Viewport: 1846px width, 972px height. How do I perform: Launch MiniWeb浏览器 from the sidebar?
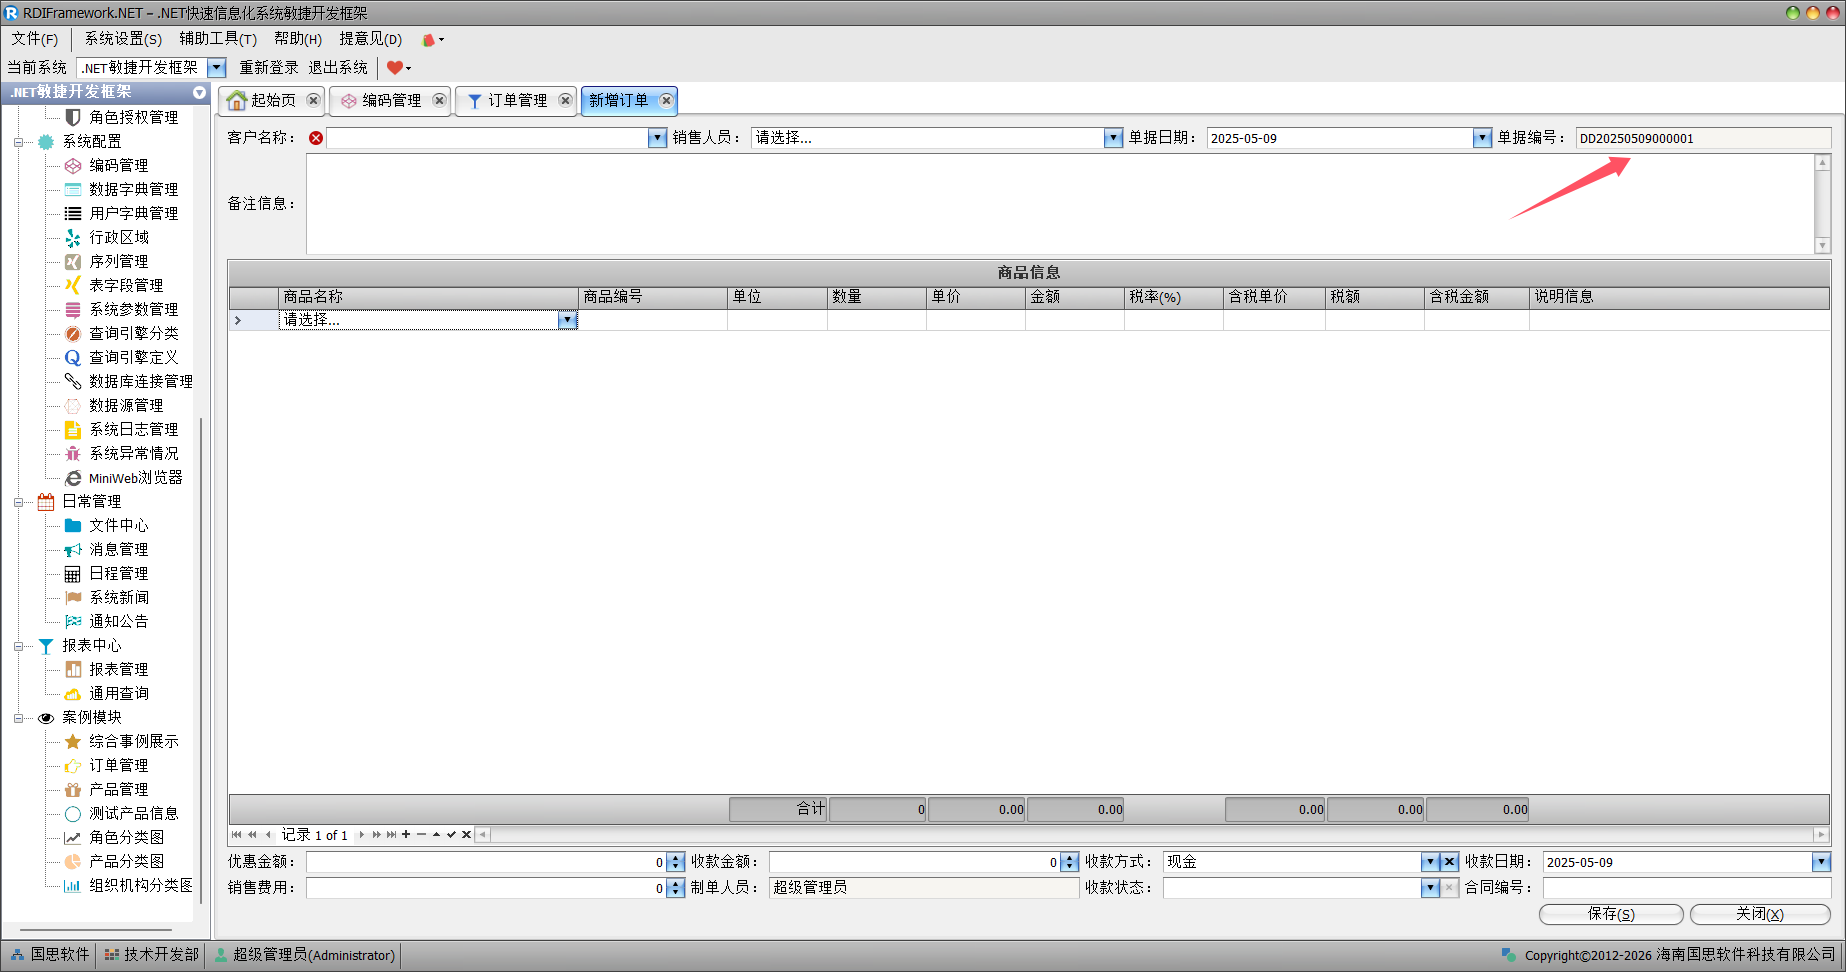(x=135, y=478)
